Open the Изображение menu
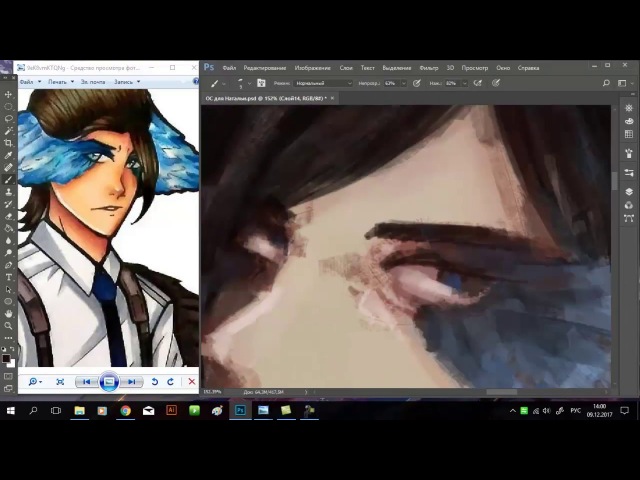Screen dimensions: 640x480 (x=313, y=68)
